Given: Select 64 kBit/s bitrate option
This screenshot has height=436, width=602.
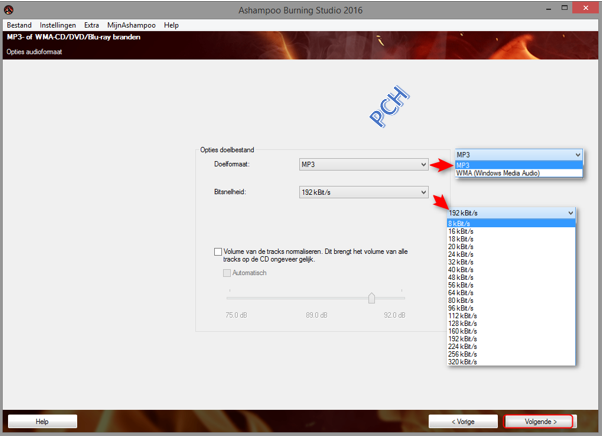Looking at the screenshot, I should point(511,293).
